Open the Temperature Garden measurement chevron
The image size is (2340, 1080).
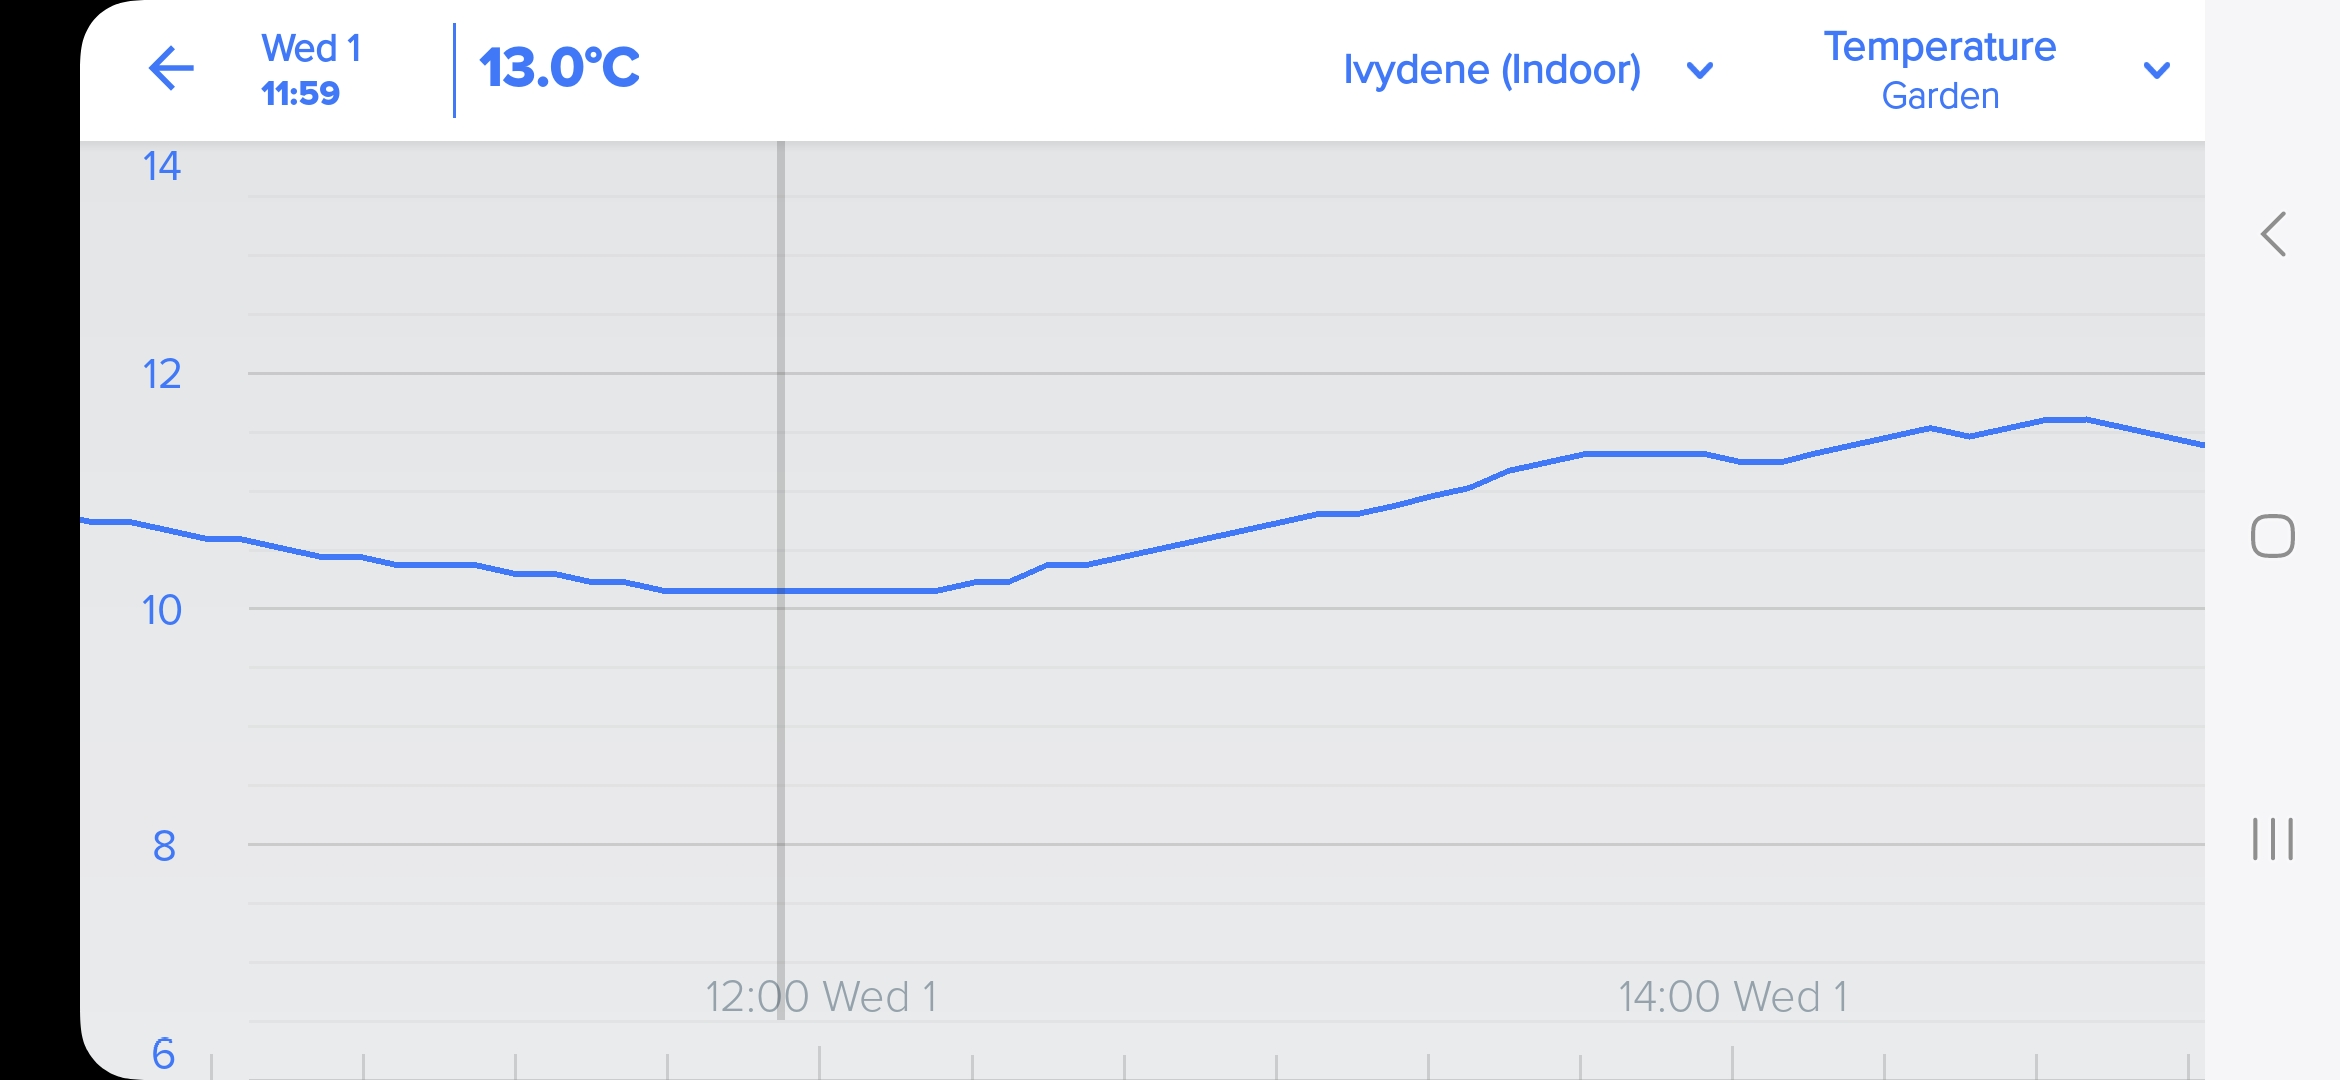[x=2157, y=71]
